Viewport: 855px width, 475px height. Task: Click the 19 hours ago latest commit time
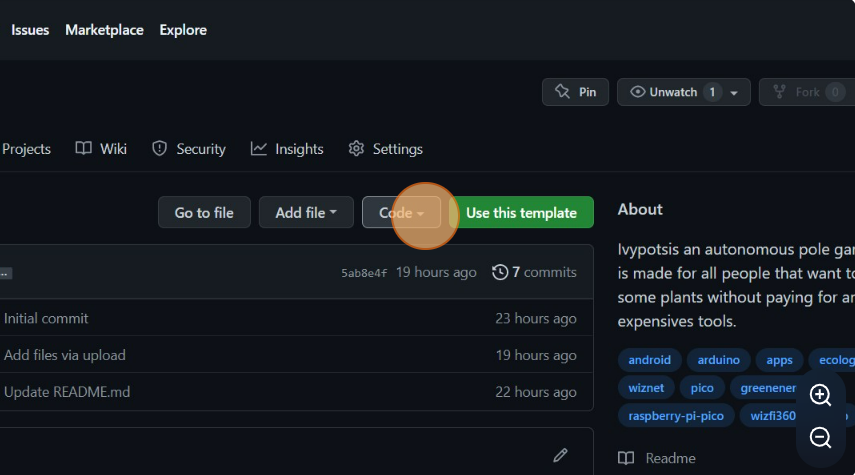[x=436, y=272]
